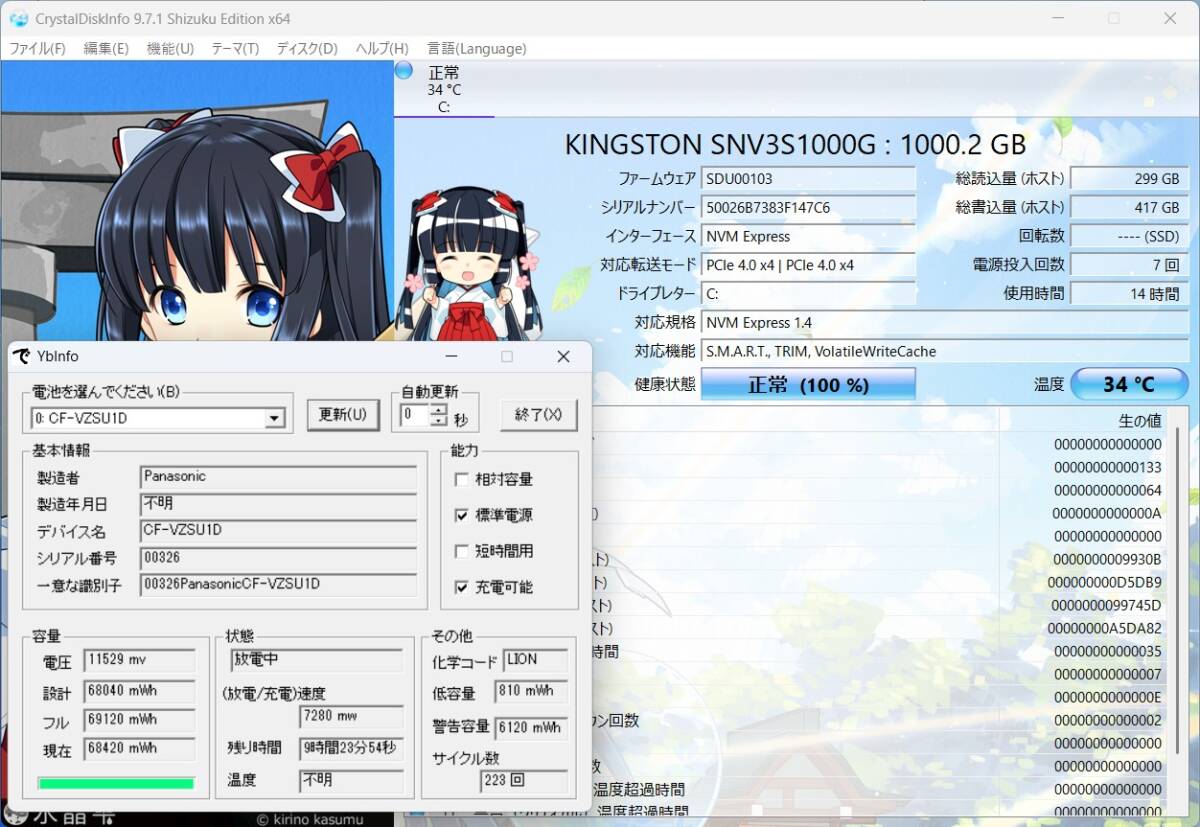Click the CrystalDiskInfo title bar app icon
This screenshot has height=827, width=1200.
(18, 18)
